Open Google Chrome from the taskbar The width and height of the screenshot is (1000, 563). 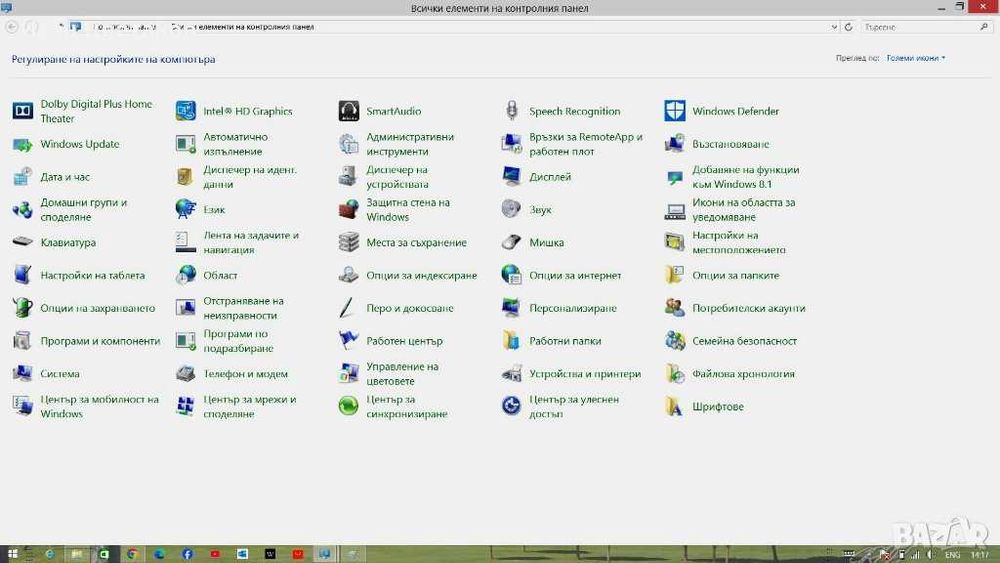[x=132, y=553]
